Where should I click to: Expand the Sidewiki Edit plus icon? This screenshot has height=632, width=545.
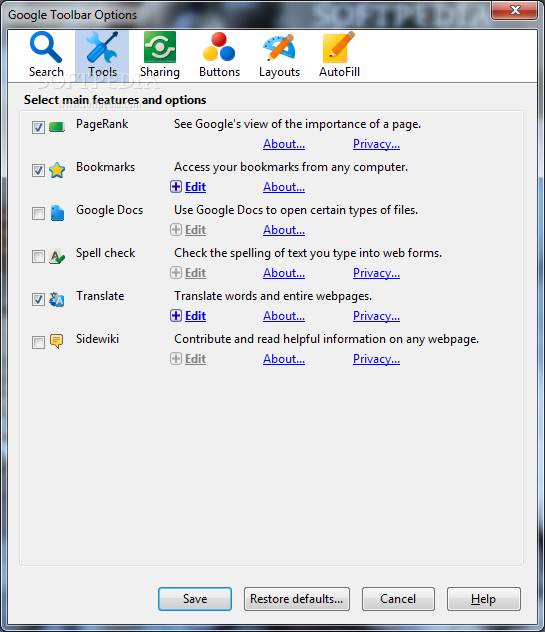point(176,359)
